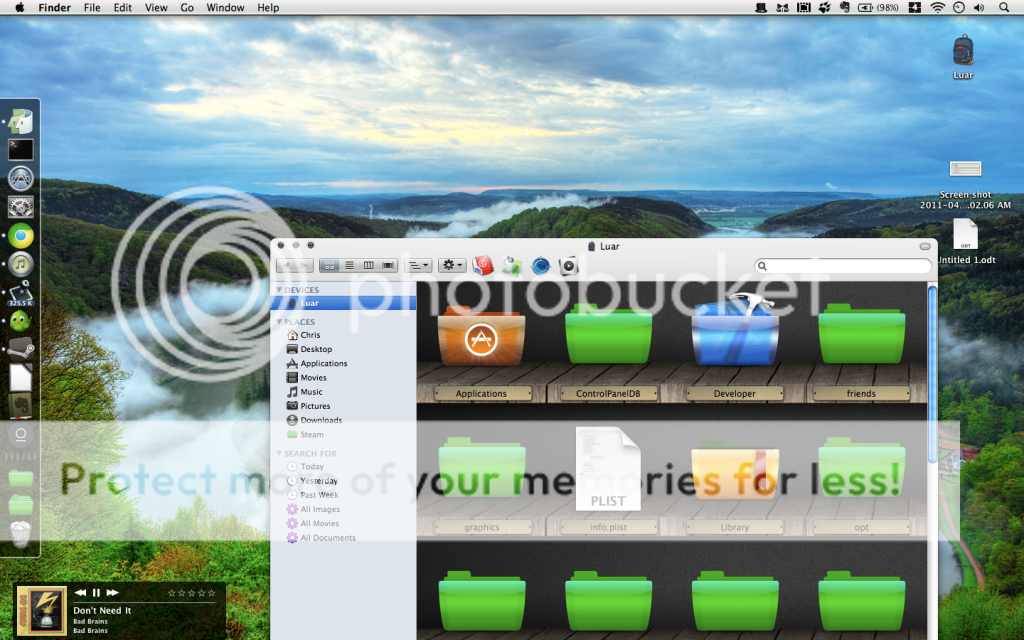Screen dimensions: 1024x640
Task: Open the Go menu
Action: tap(187, 7)
